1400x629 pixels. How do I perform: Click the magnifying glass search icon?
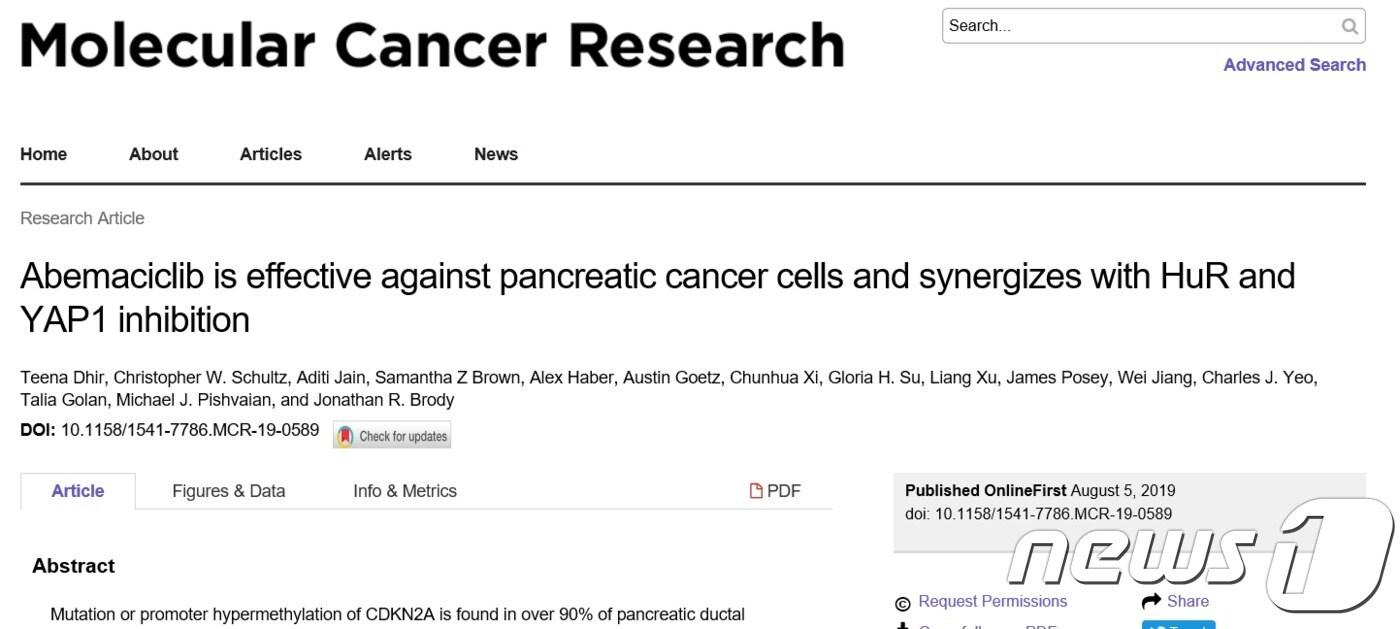click(x=1349, y=26)
